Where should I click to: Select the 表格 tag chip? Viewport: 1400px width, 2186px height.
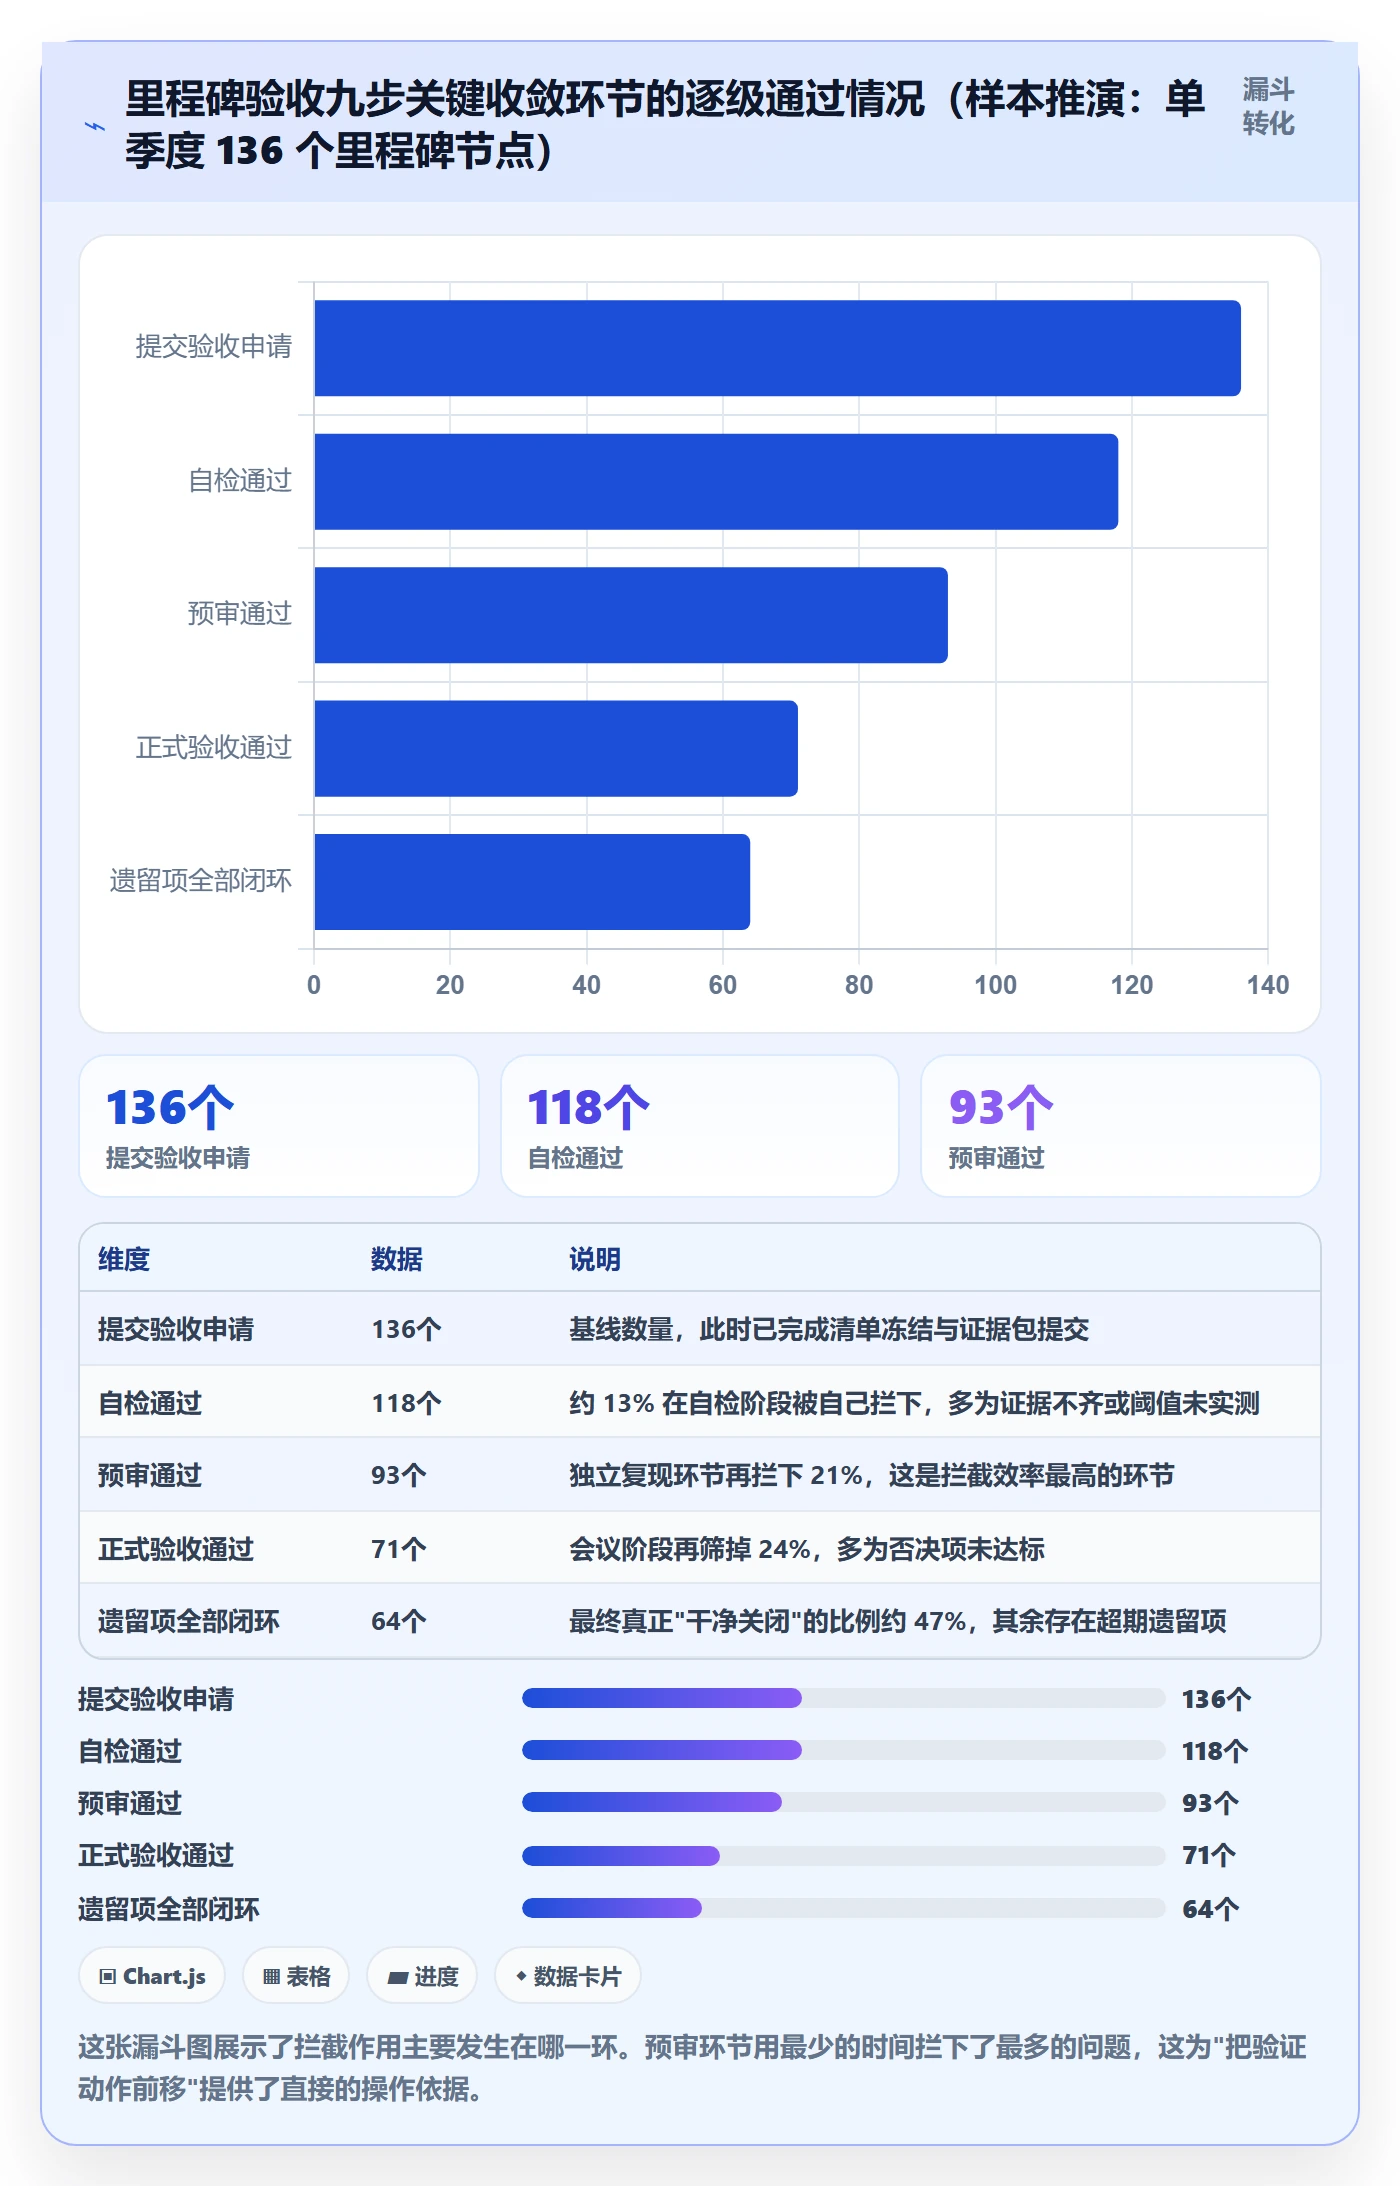(x=296, y=1976)
